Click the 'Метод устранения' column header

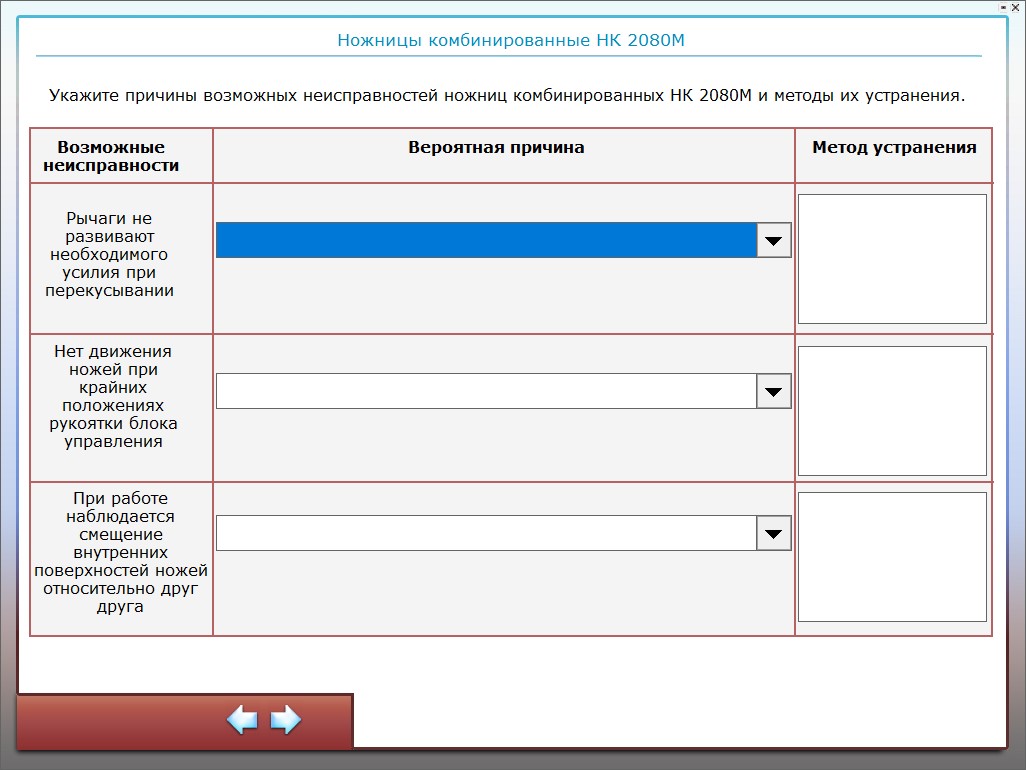[x=894, y=148]
